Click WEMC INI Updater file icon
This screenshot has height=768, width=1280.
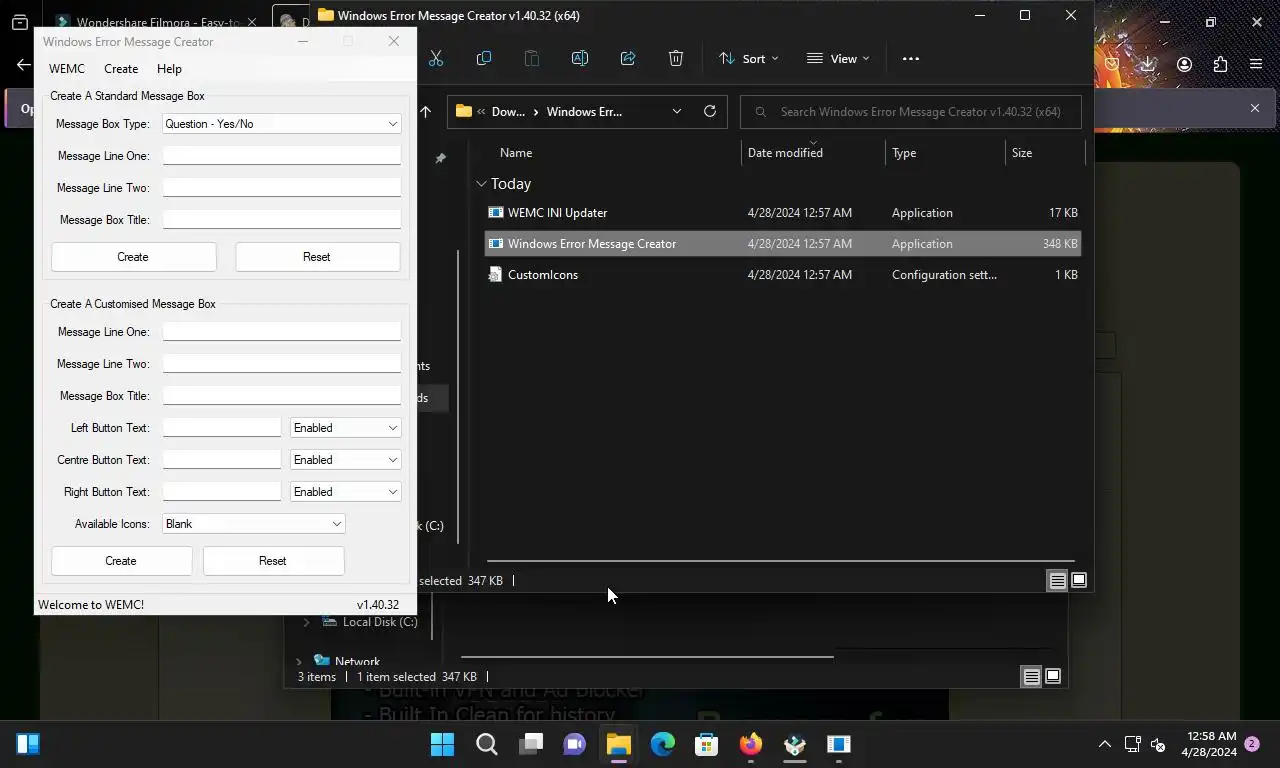tap(495, 212)
